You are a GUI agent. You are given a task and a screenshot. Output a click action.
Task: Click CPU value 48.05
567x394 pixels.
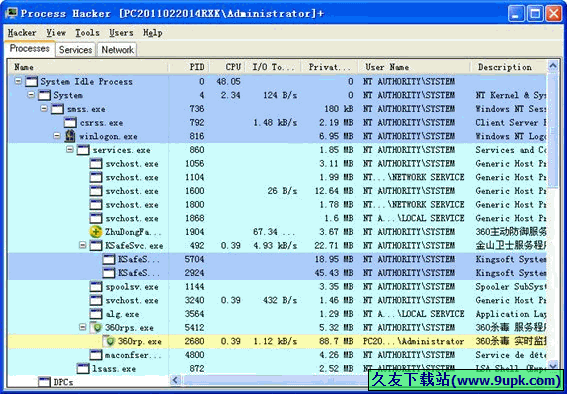click(x=229, y=82)
